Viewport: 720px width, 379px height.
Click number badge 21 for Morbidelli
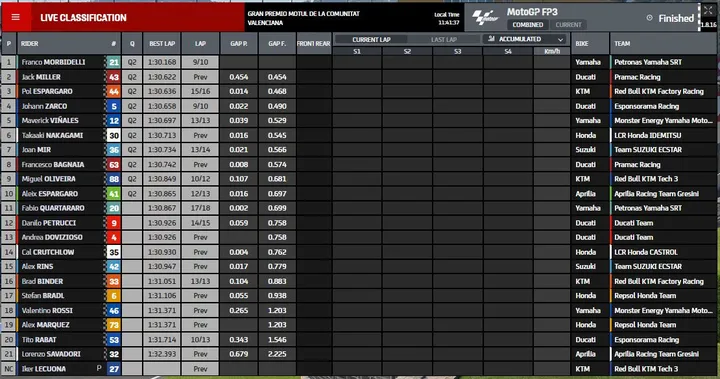pyautogui.click(x=114, y=62)
